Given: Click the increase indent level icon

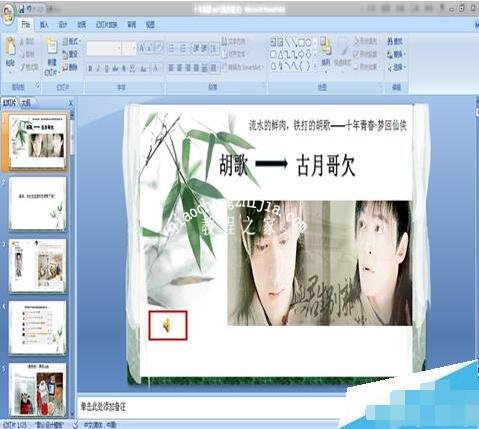Looking at the screenshot, I should click(204, 49).
